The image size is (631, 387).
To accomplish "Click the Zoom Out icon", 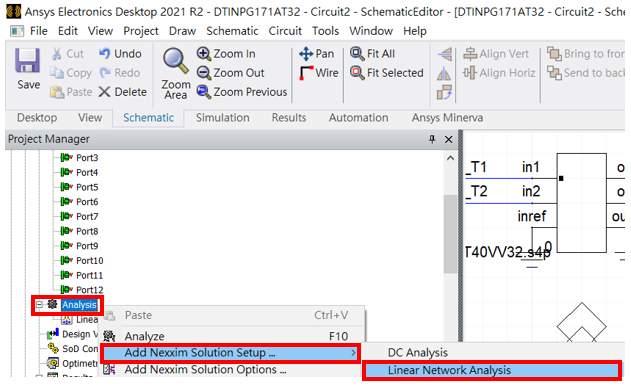I will (204, 73).
